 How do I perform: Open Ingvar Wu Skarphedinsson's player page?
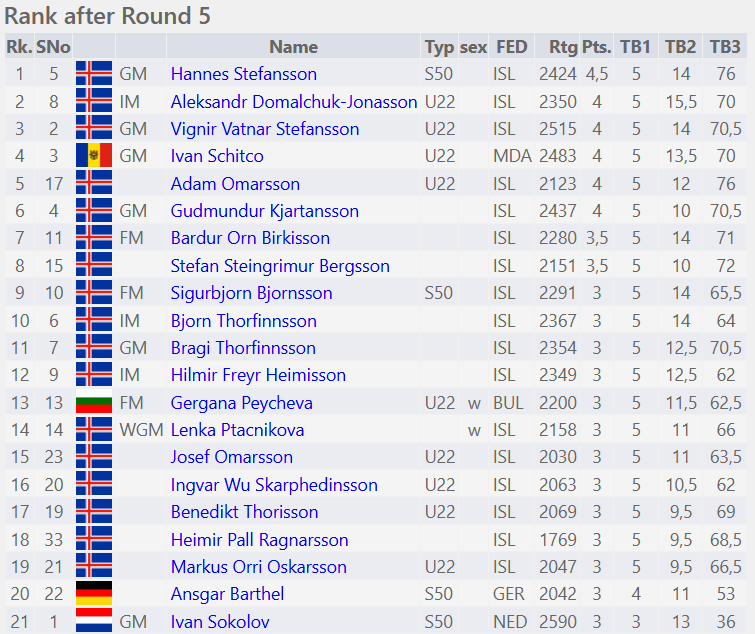coord(274,485)
